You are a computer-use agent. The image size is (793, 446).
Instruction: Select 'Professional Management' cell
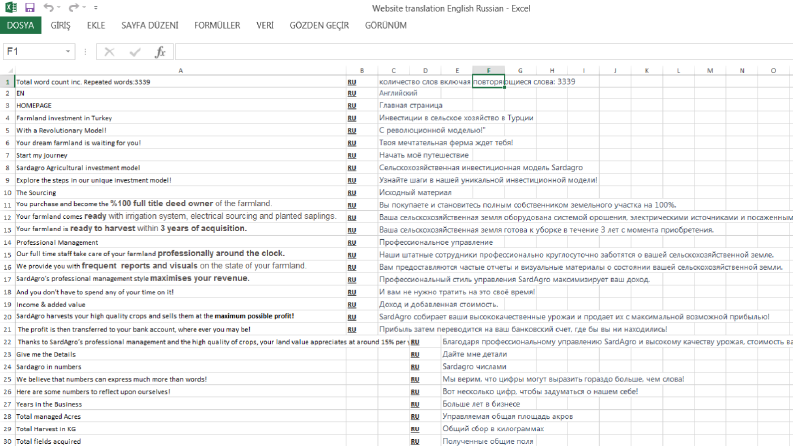181,242
